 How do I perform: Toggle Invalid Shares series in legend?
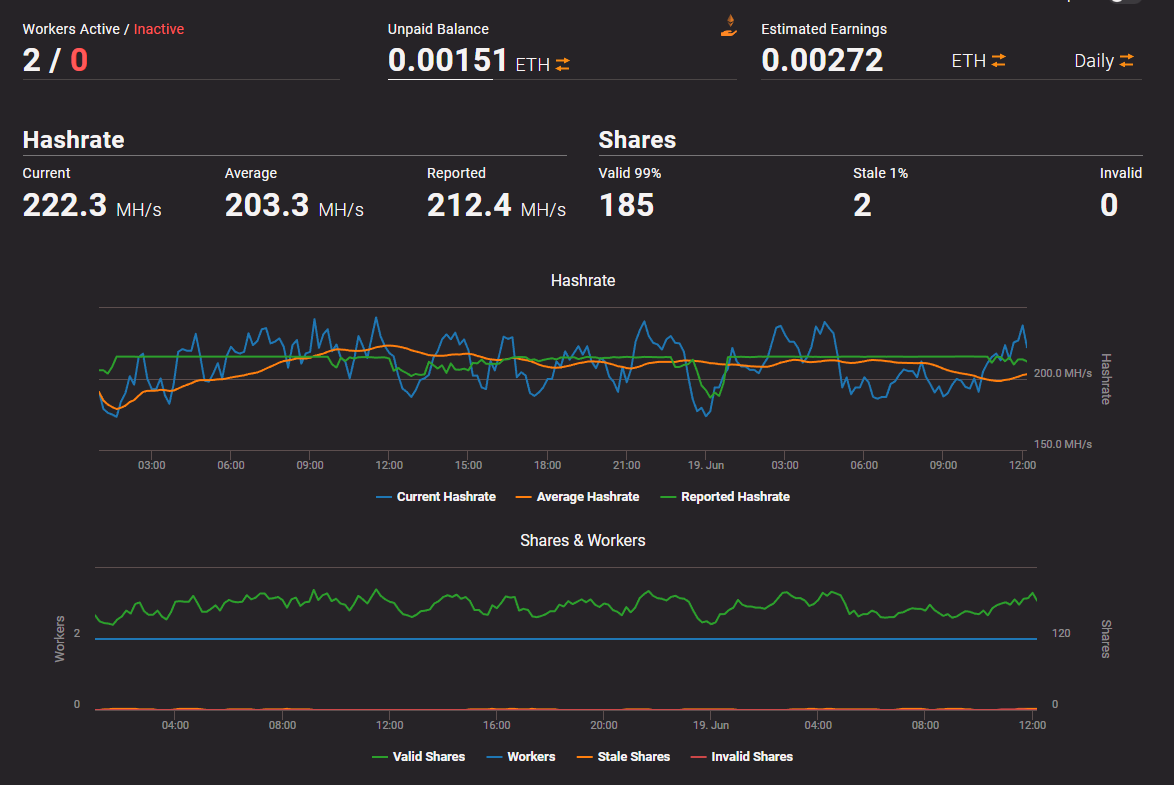point(741,757)
